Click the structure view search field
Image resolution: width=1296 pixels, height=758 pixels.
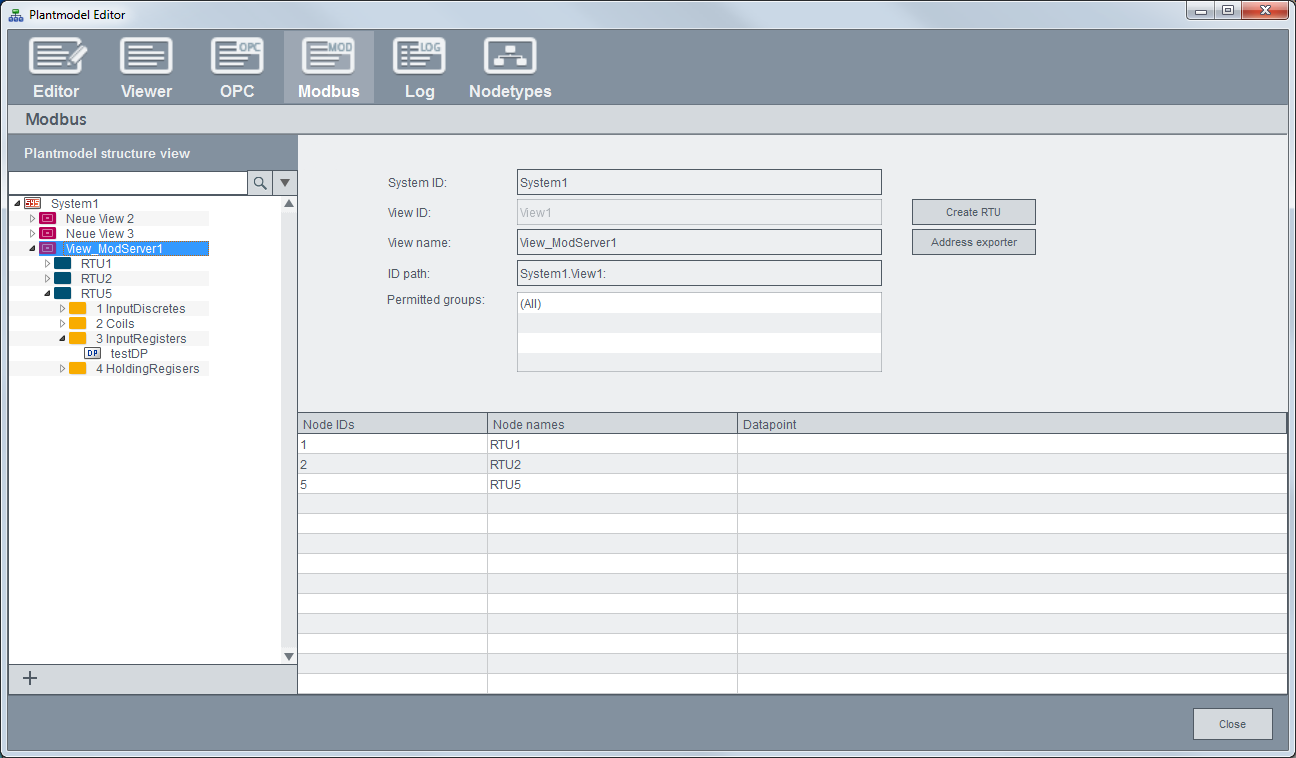[x=128, y=183]
